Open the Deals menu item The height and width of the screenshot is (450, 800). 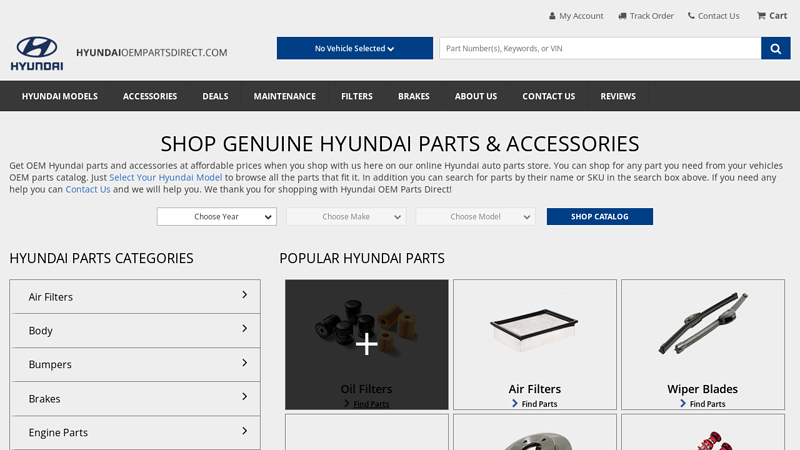pyautogui.click(x=215, y=96)
